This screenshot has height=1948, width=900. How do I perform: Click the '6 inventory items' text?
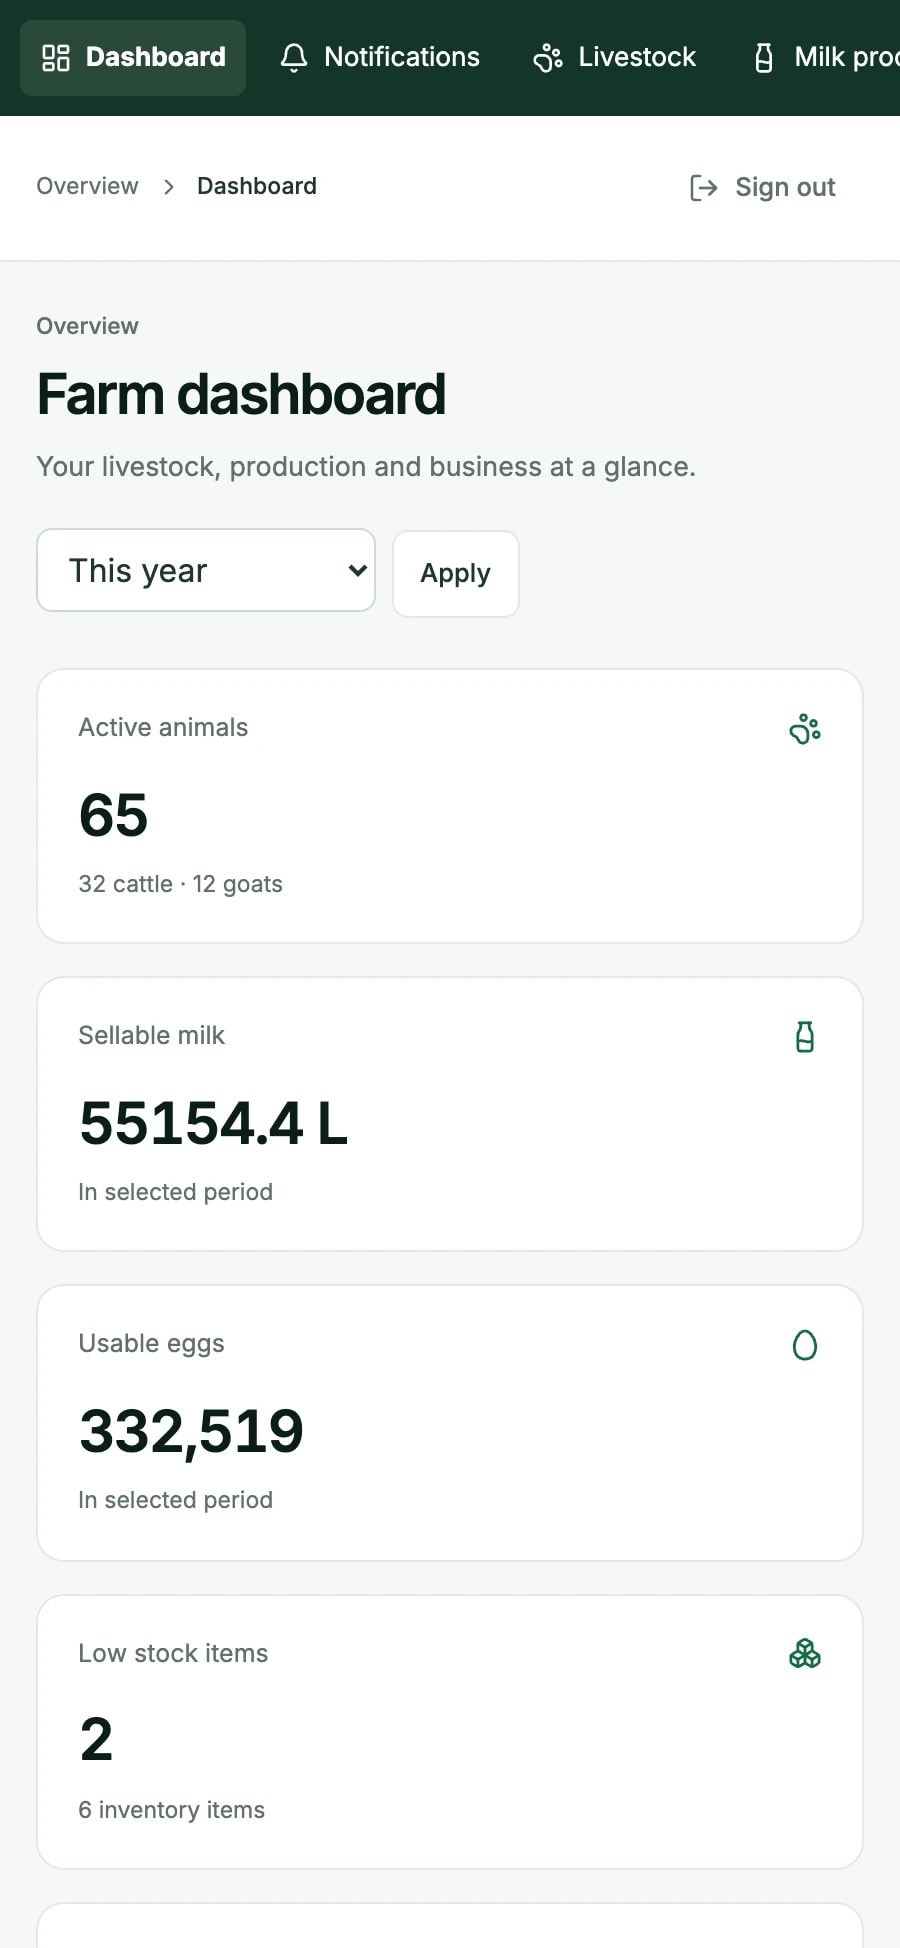pyautogui.click(x=172, y=1810)
